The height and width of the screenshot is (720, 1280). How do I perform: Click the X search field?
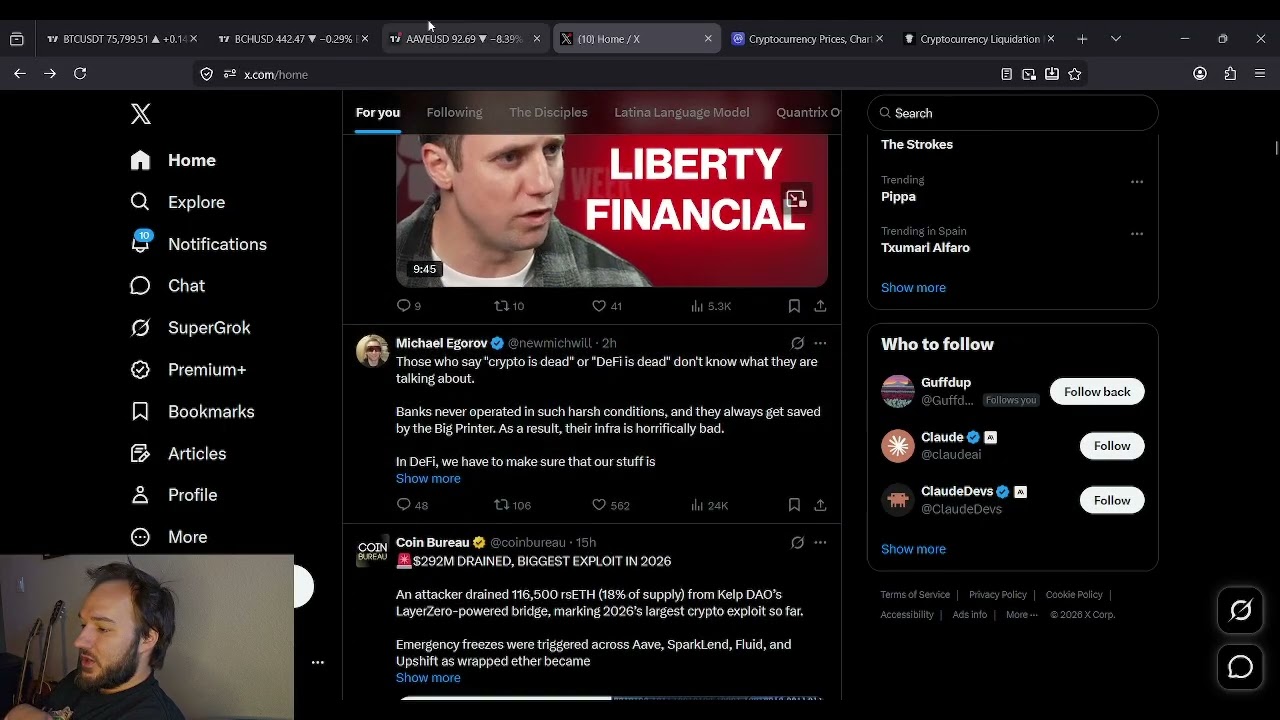(1012, 113)
